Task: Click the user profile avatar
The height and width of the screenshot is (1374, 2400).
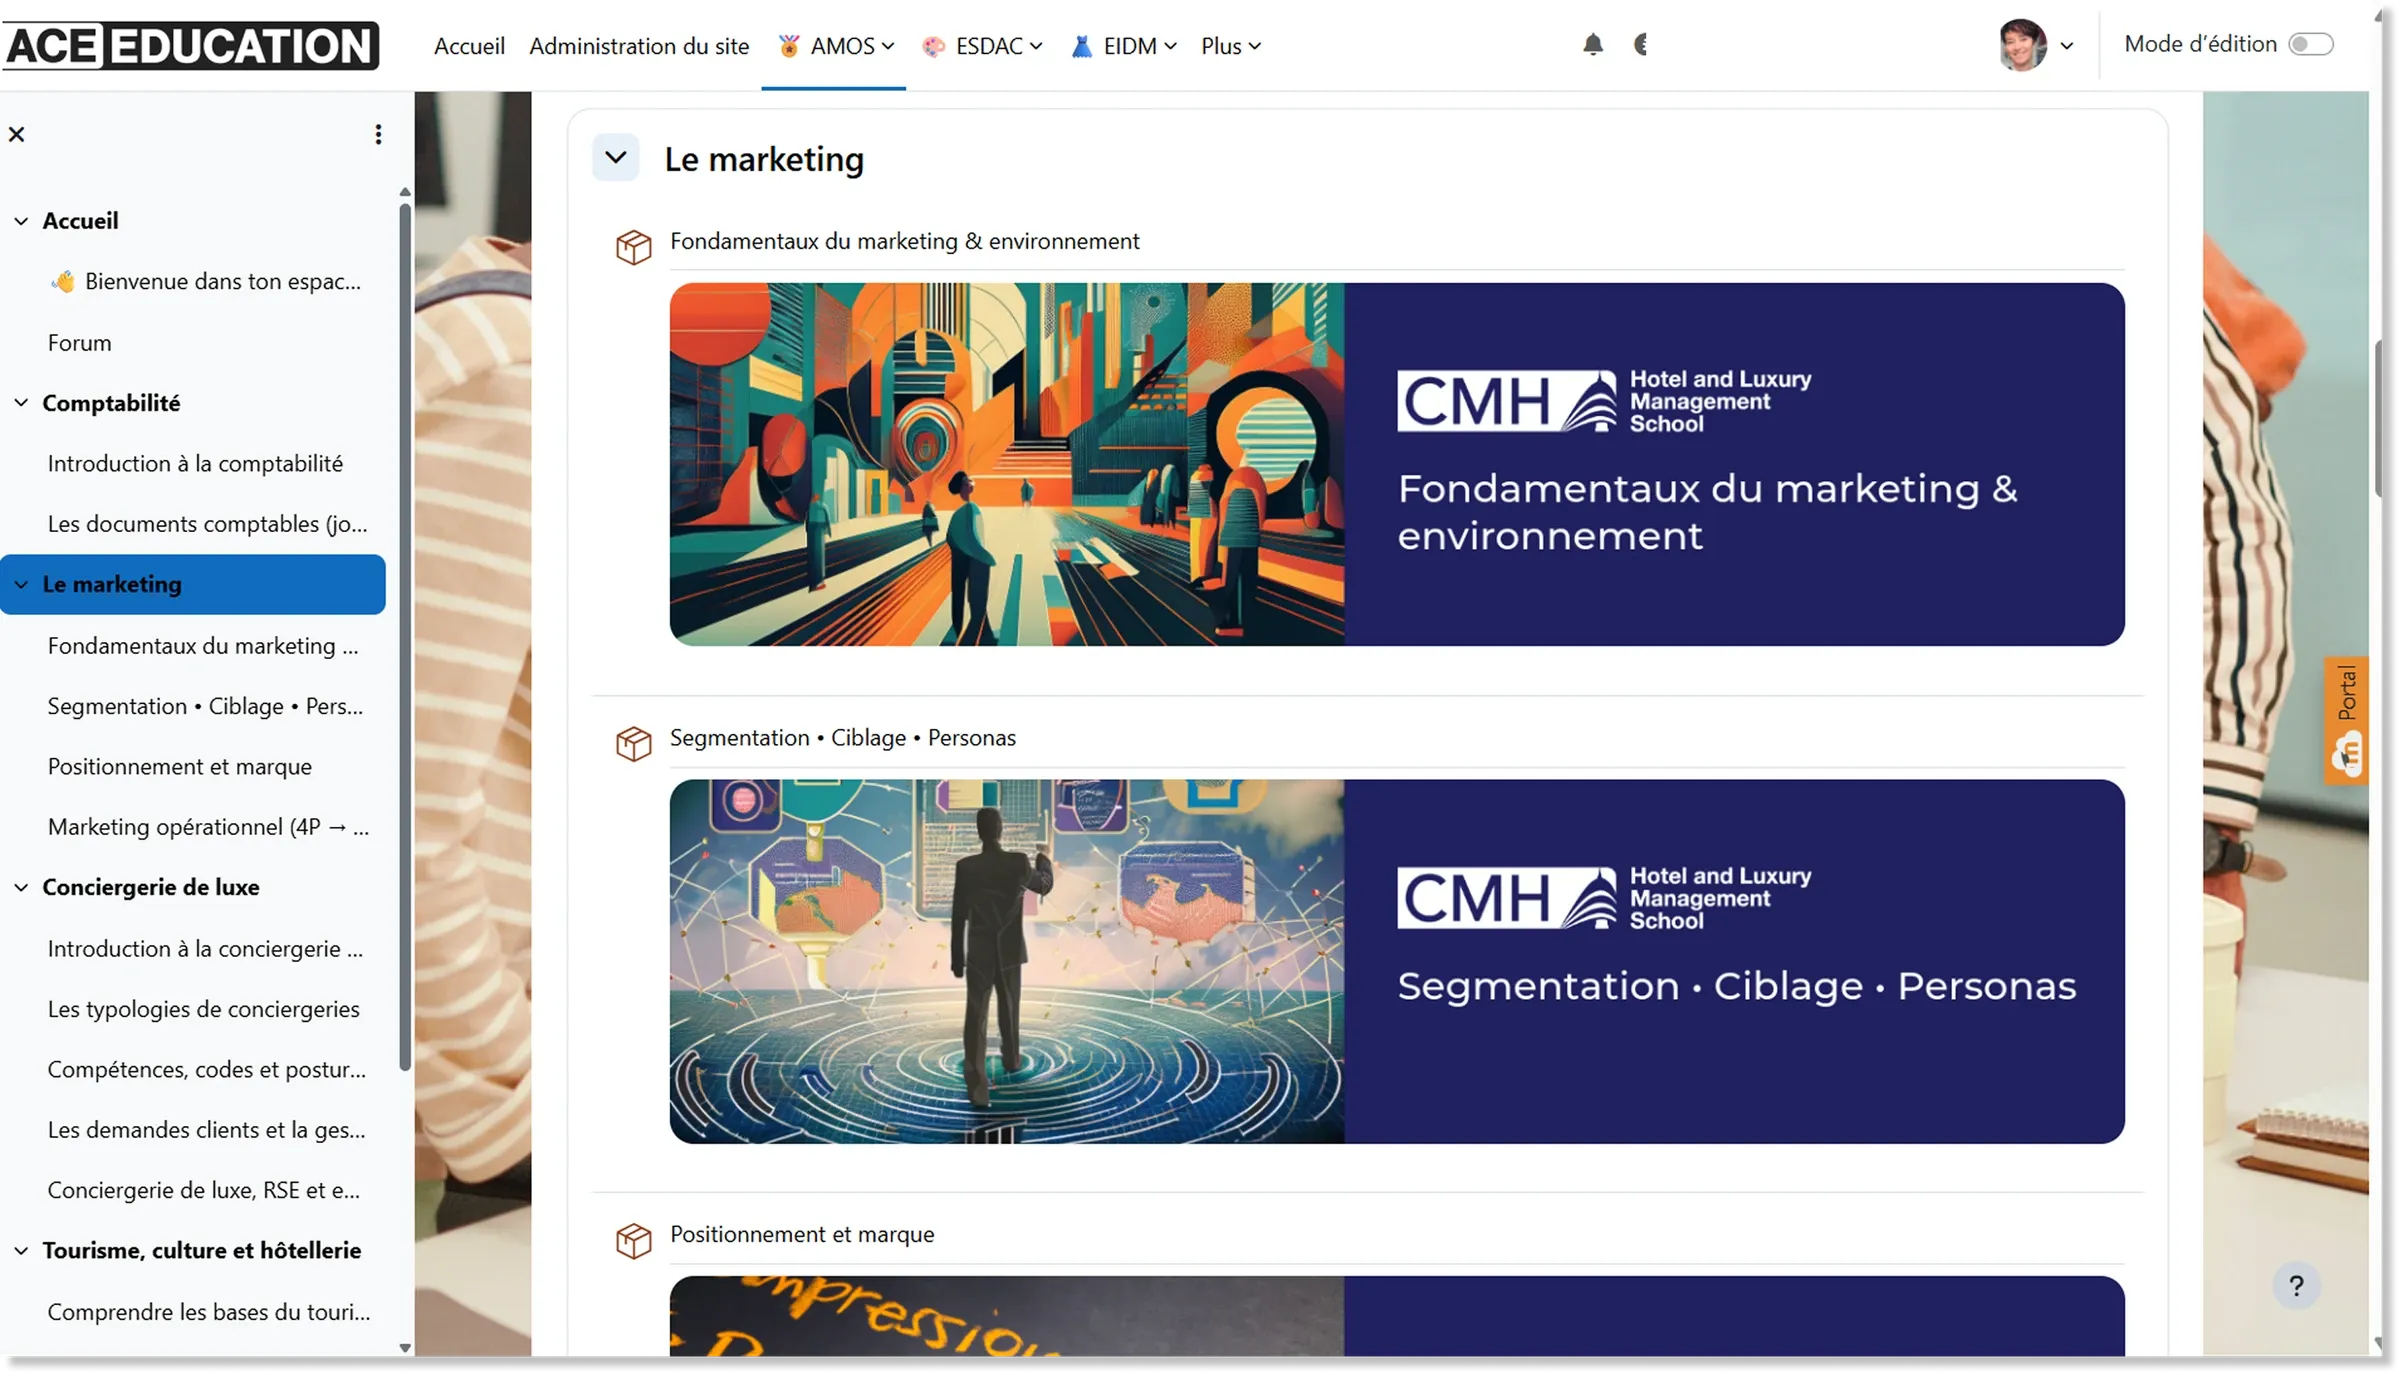Action: pos(2022,45)
